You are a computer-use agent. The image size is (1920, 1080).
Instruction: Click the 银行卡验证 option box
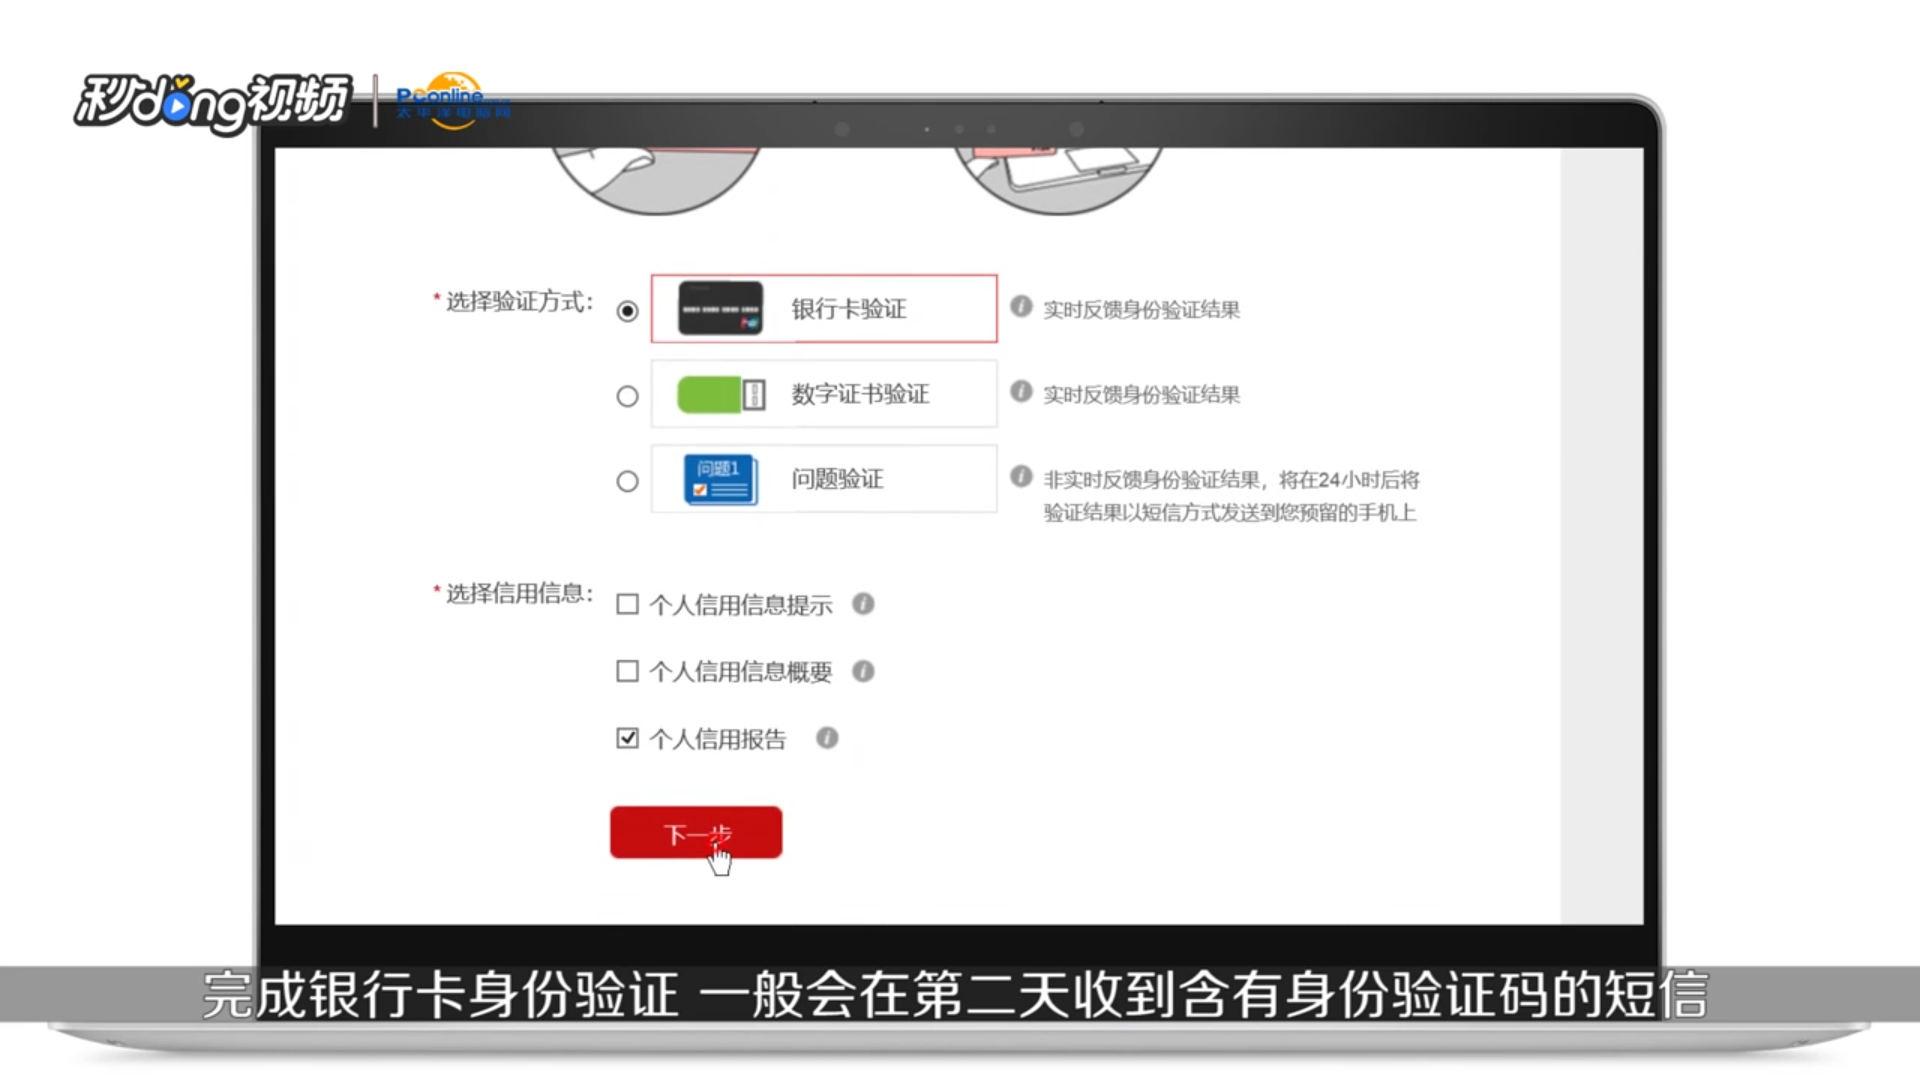(x=824, y=308)
